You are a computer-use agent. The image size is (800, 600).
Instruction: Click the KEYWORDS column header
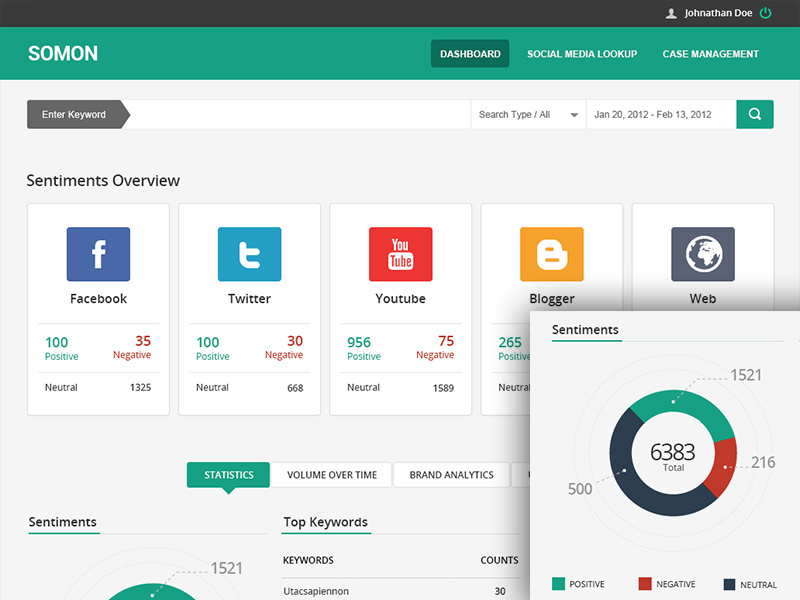(308, 560)
